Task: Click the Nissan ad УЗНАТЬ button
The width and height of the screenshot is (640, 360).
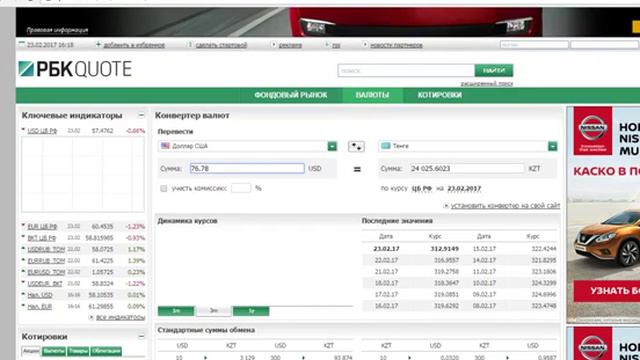Action: pyautogui.click(x=607, y=291)
